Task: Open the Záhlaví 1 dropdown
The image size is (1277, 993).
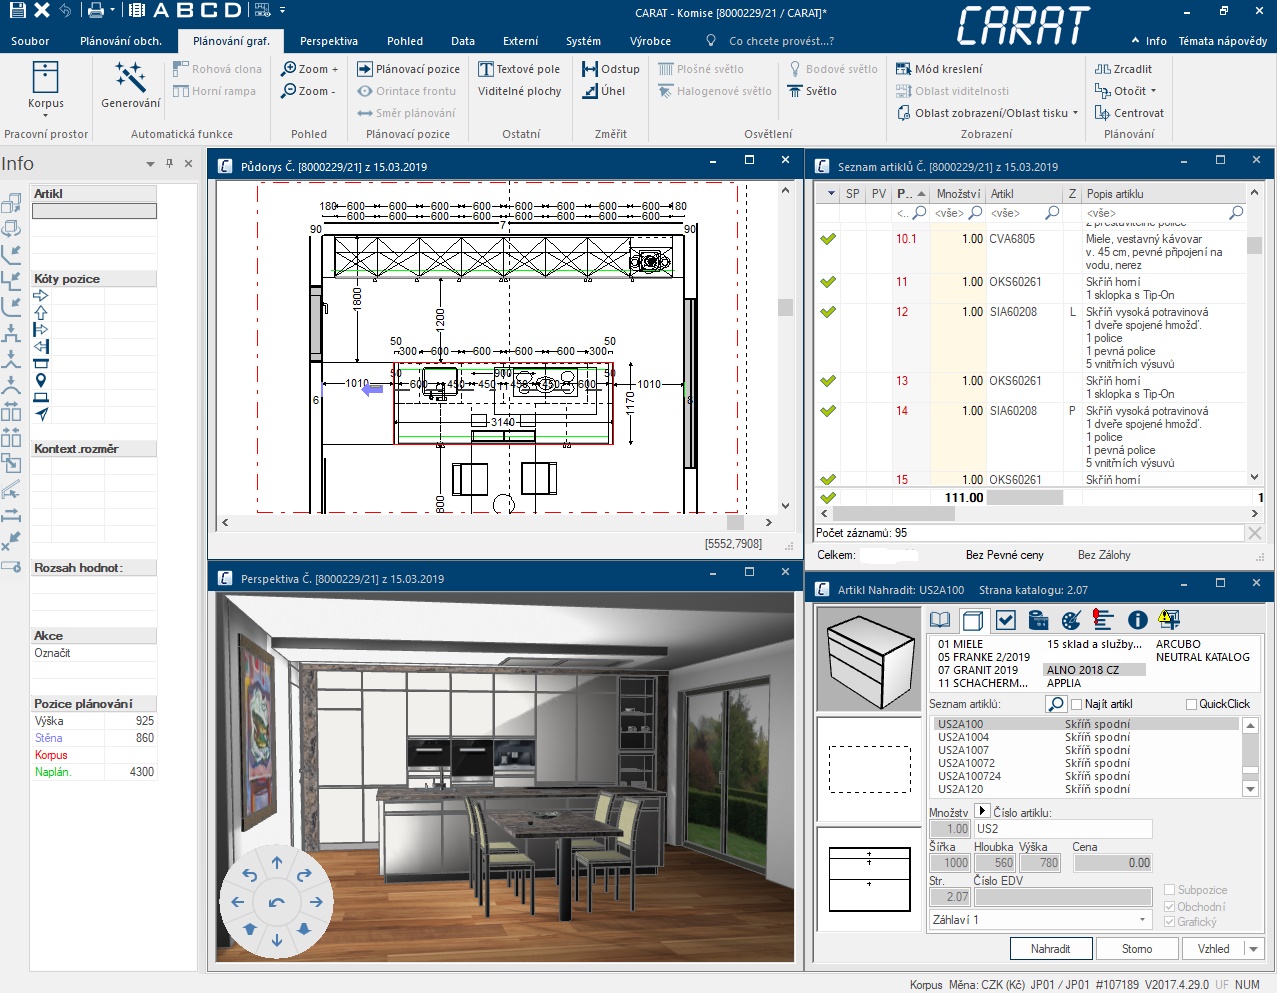Action: coord(1141,920)
